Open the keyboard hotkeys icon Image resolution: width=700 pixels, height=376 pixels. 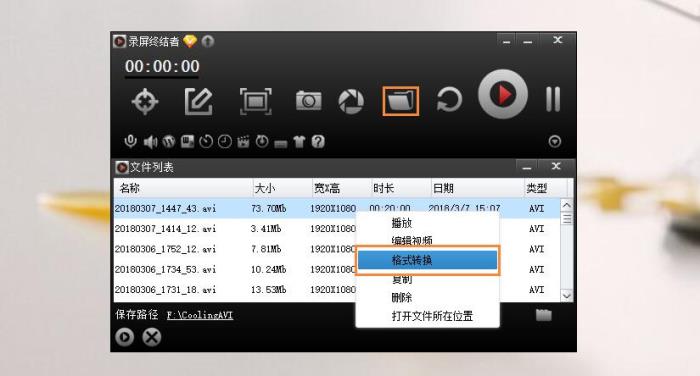click(x=280, y=143)
